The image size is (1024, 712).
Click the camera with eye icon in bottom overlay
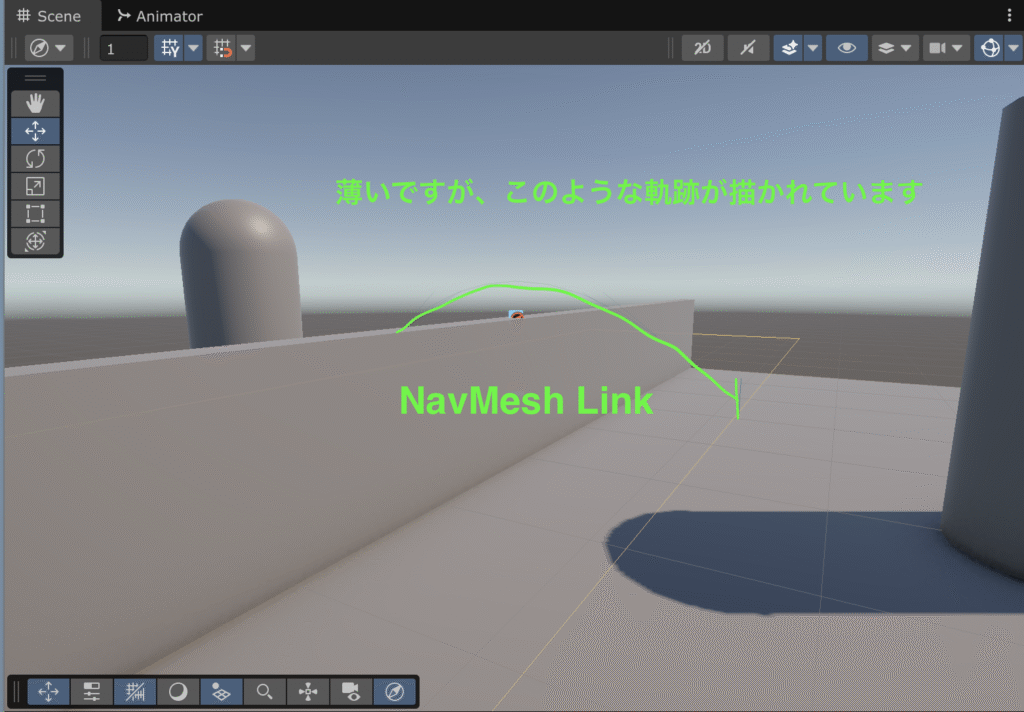[351, 691]
